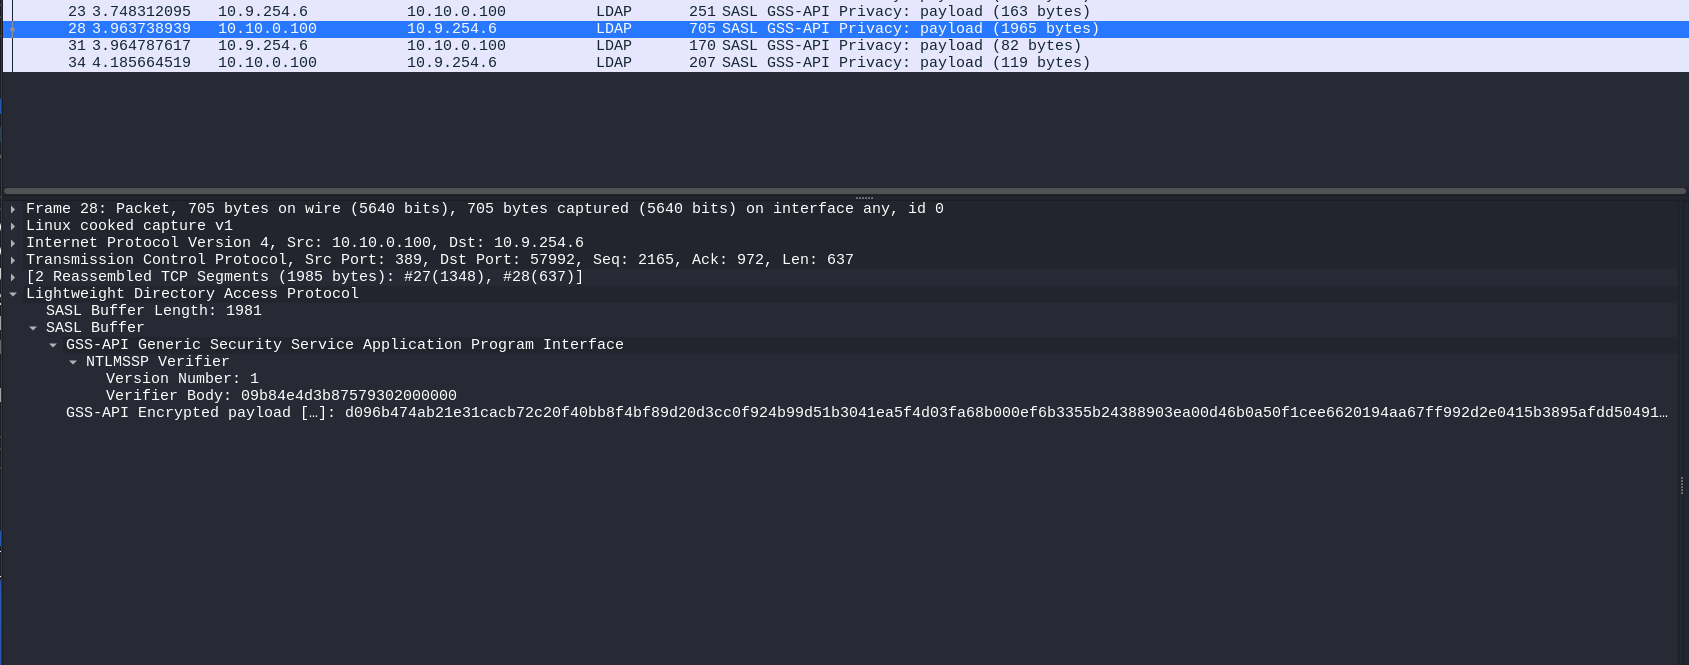Collapse the SASL Buffer node
Screen dimensions: 1689x665
(x=33, y=328)
